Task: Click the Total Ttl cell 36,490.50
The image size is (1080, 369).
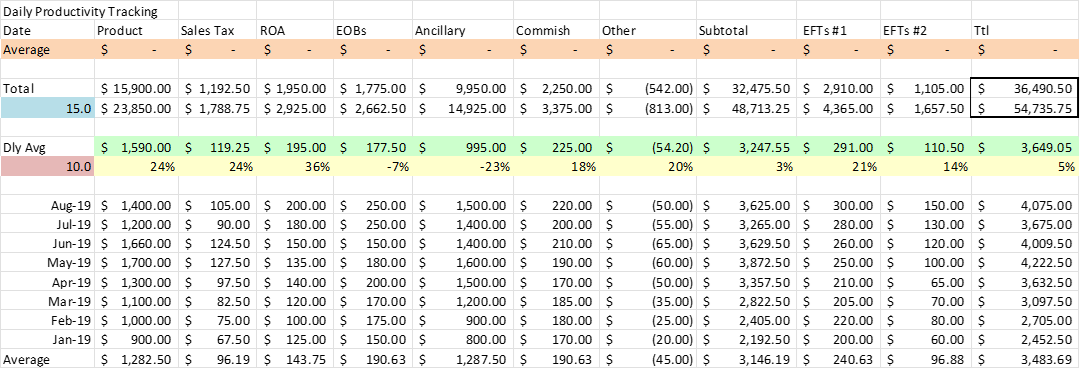Action: (x=1025, y=88)
